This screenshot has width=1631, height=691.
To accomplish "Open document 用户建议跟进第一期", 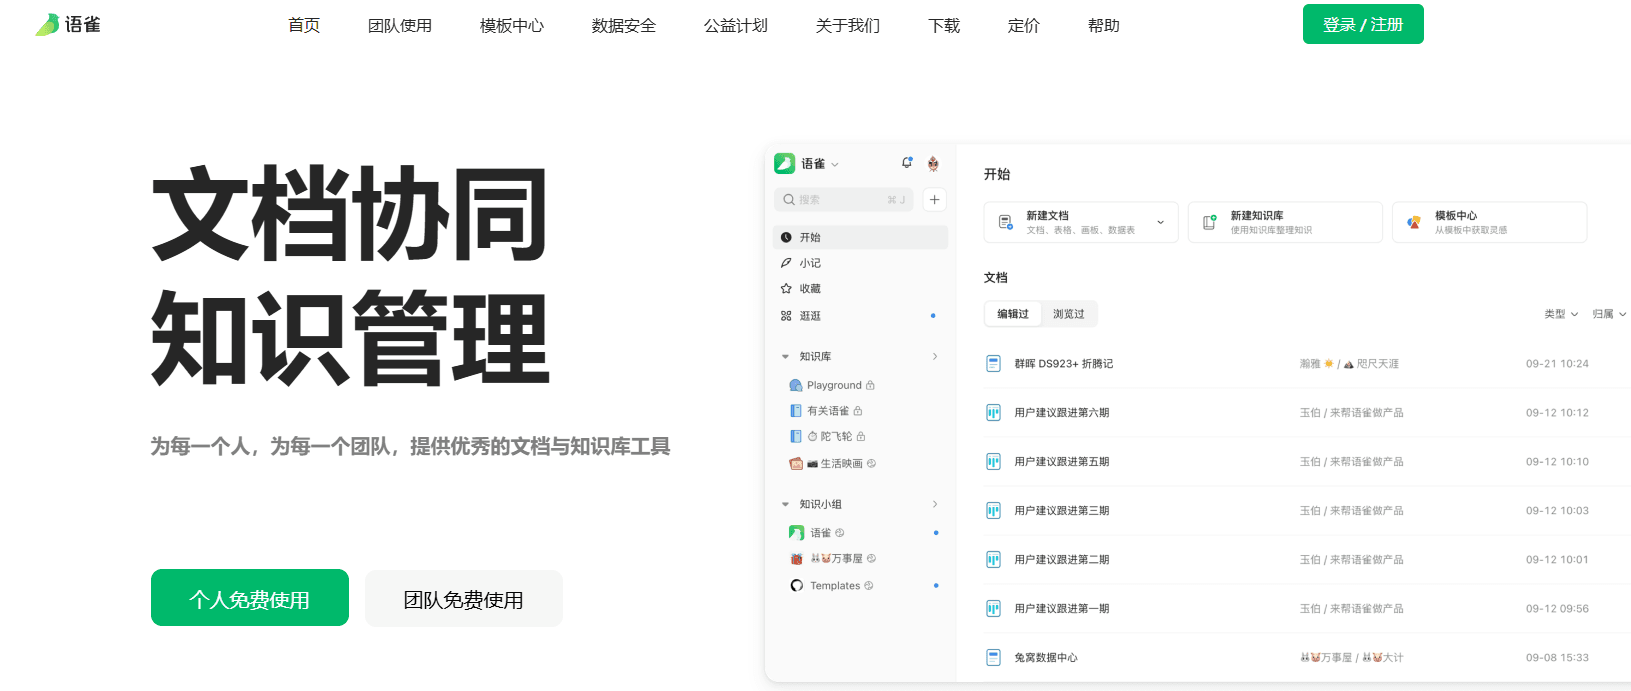I will coord(1062,609).
